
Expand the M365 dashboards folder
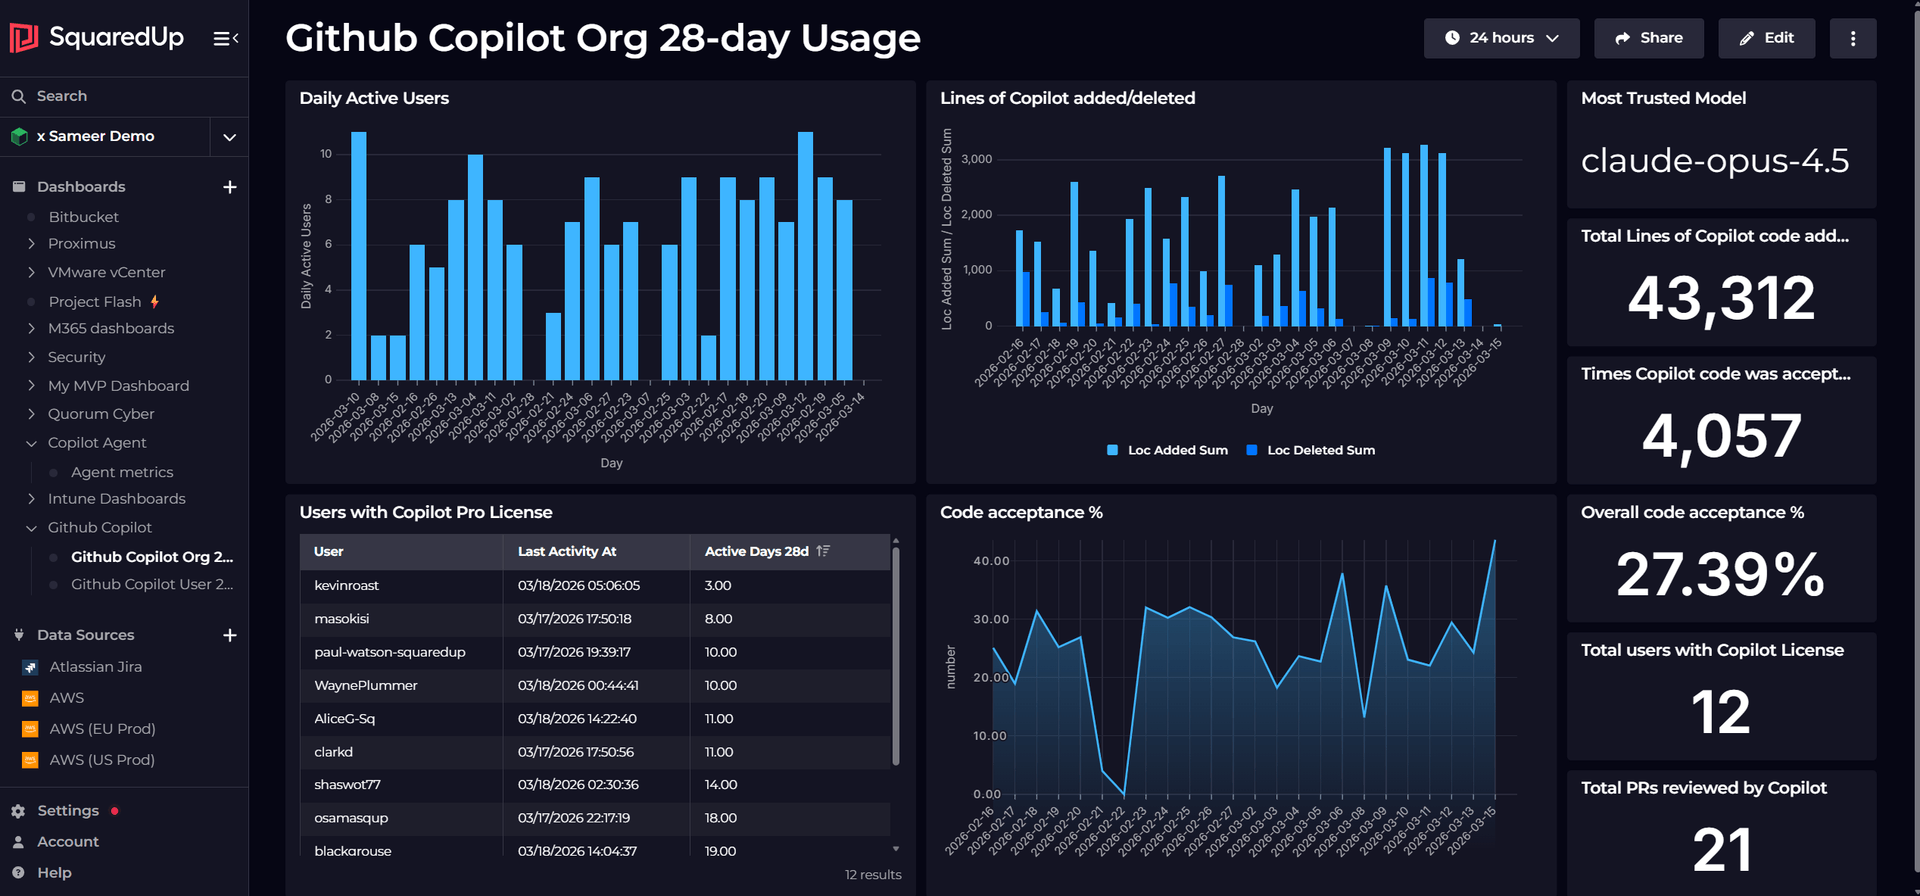click(31, 328)
